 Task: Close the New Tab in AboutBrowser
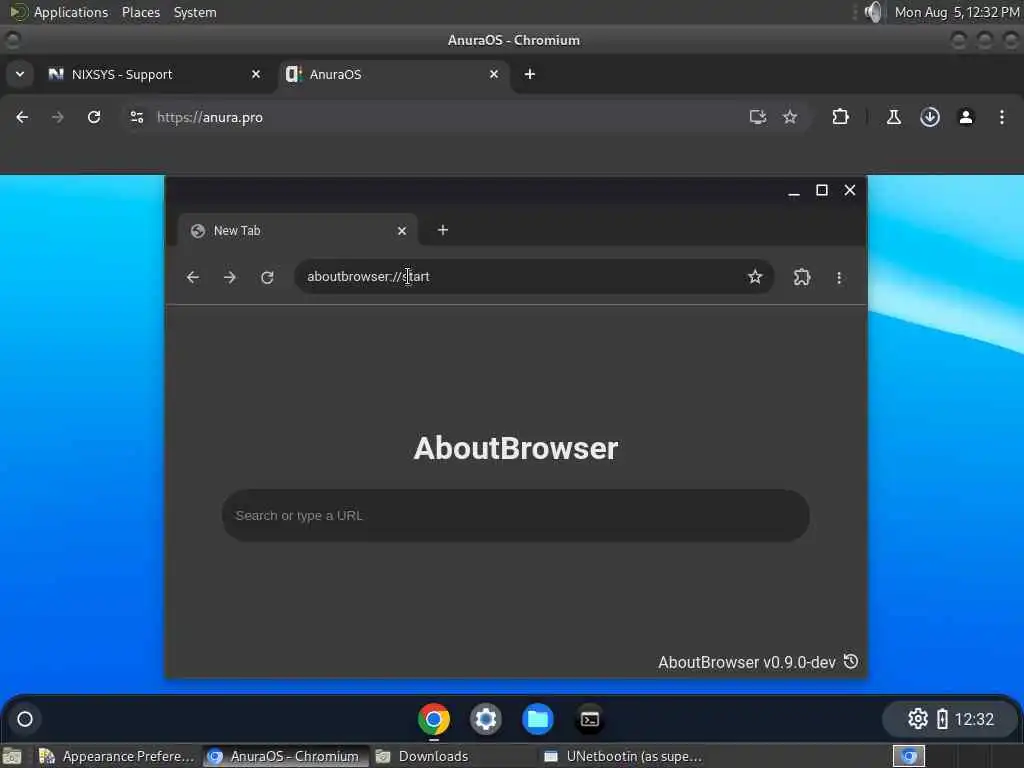402,231
